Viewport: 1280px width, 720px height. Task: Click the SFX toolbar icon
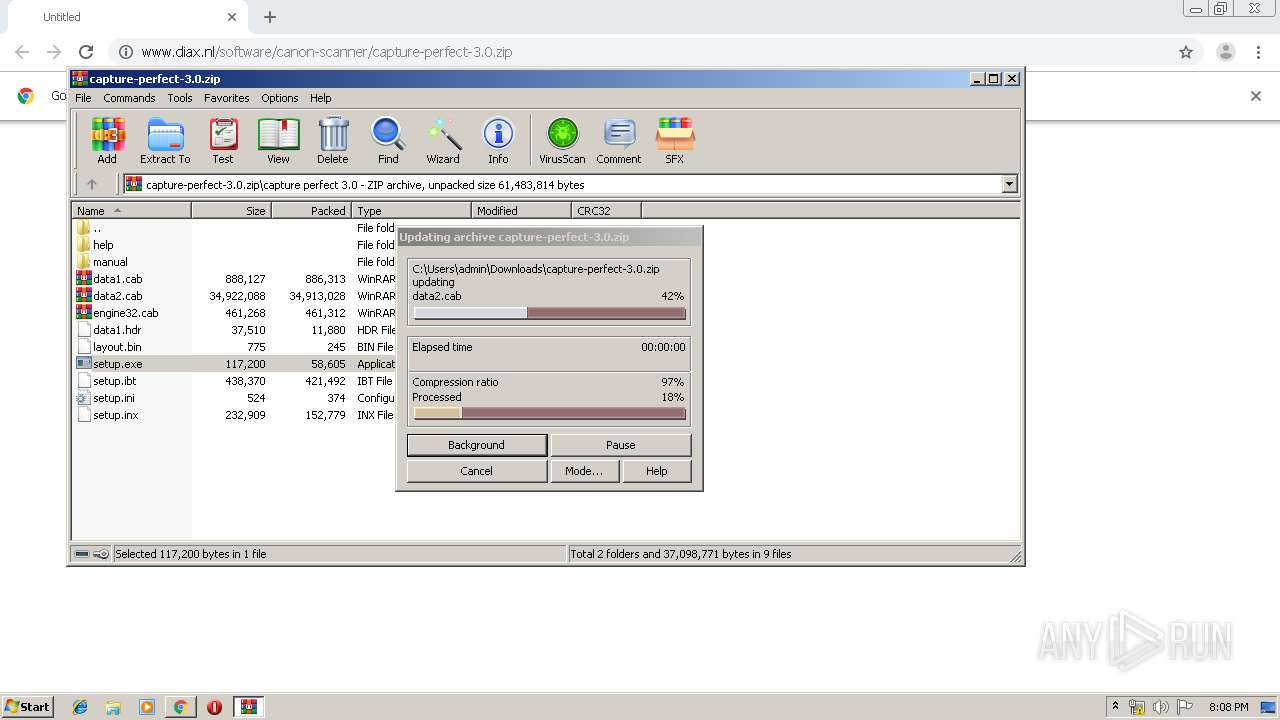click(x=675, y=141)
